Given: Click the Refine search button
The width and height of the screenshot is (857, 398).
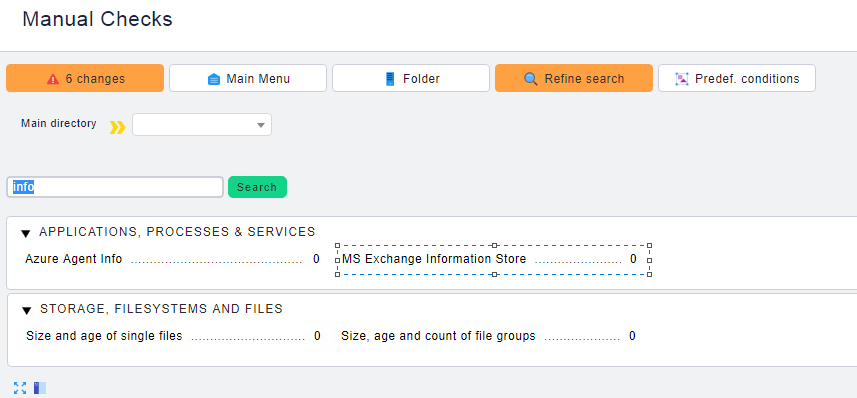Looking at the screenshot, I should (x=574, y=78).
